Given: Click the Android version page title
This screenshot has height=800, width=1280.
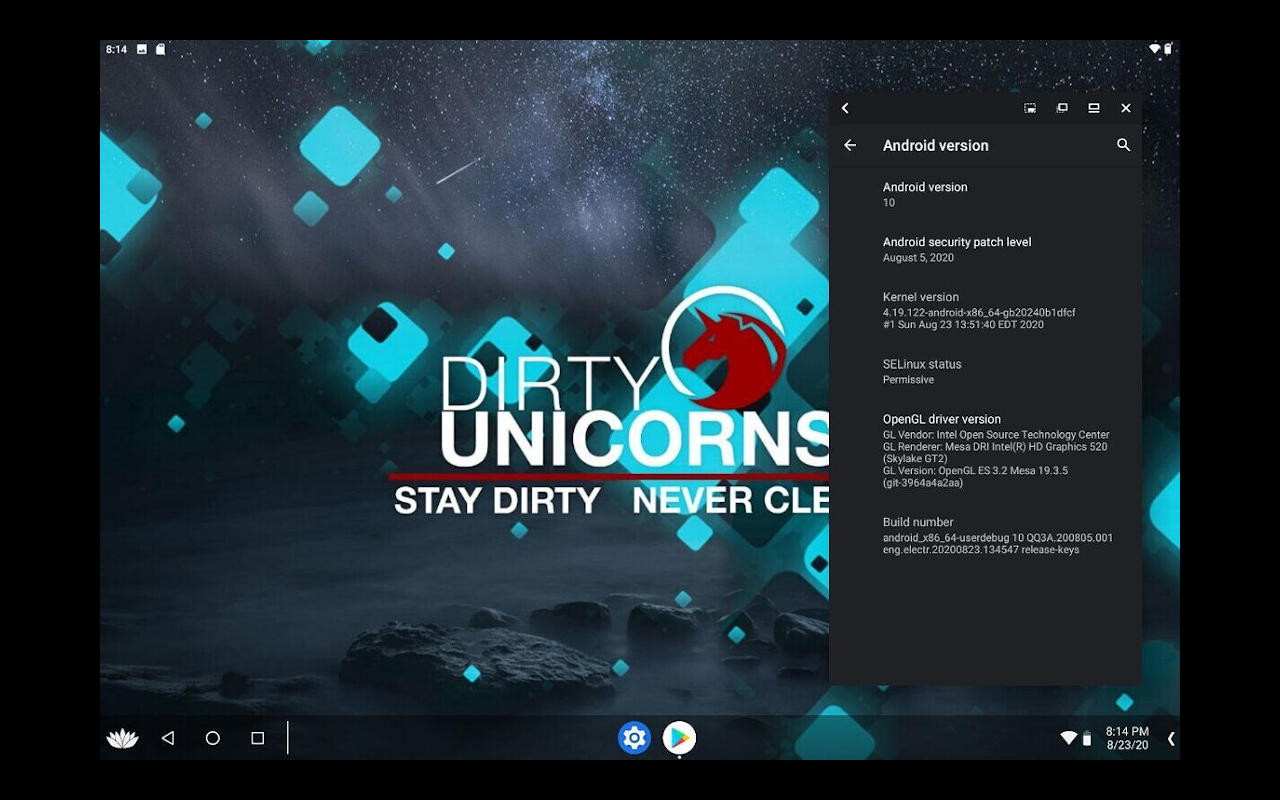Looking at the screenshot, I should (935, 145).
